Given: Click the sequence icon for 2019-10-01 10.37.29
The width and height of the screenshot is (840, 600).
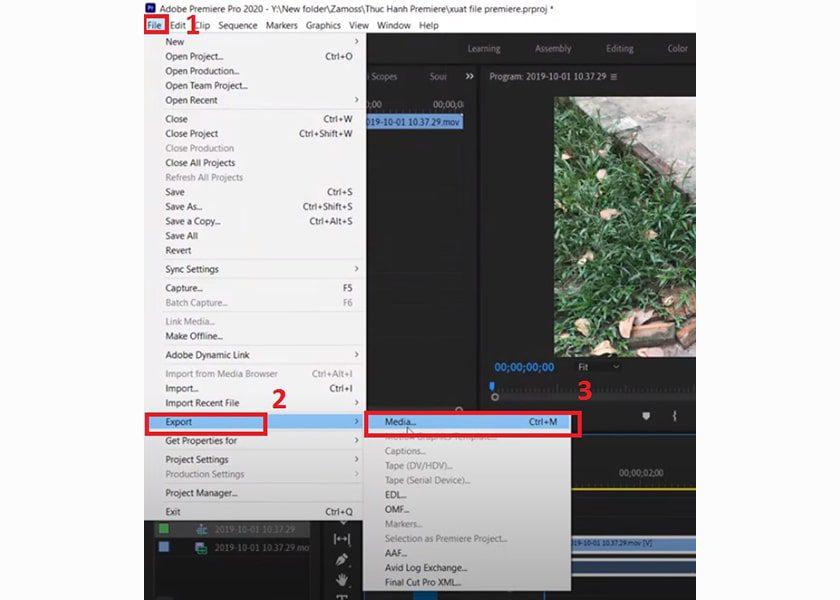Looking at the screenshot, I should click(201, 530).
